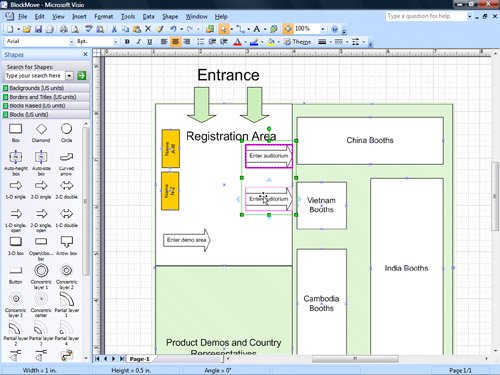This screenshot has width=500, height=375.
Task: Click the font color A swatch
Action: (237, 42)
